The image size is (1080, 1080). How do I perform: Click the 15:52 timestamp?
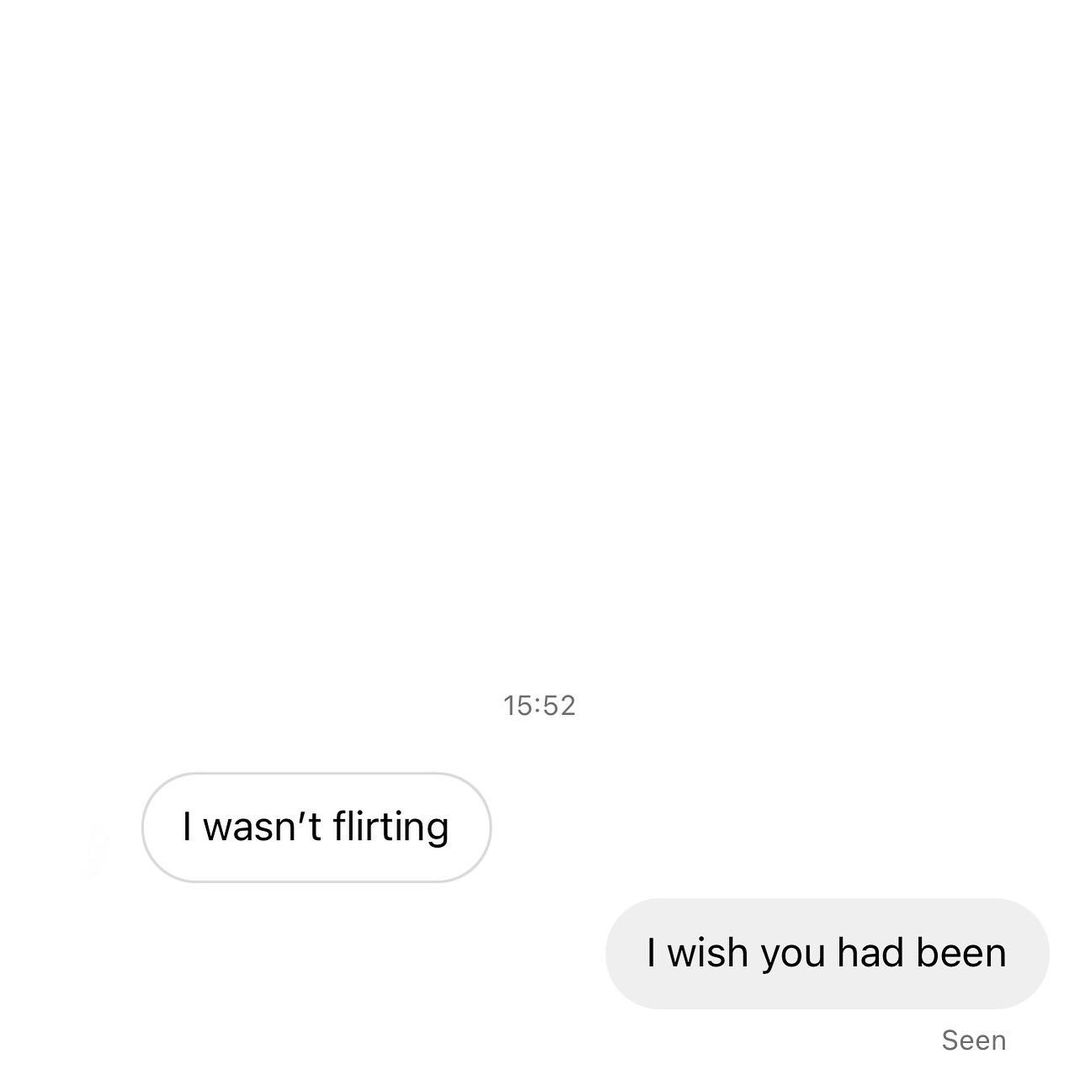[539, 705]
